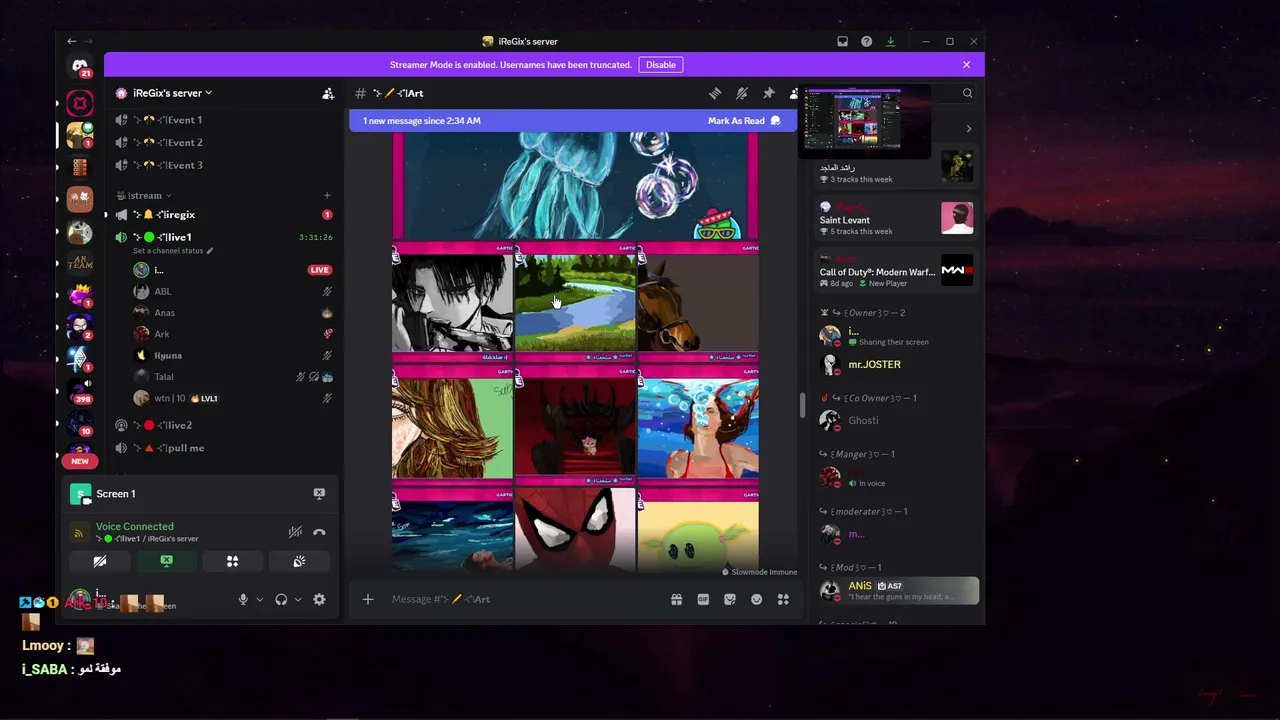Viewport: 1280px width, 720px height.
Task: Go back with the left arrow
Action: coord(71,41)
